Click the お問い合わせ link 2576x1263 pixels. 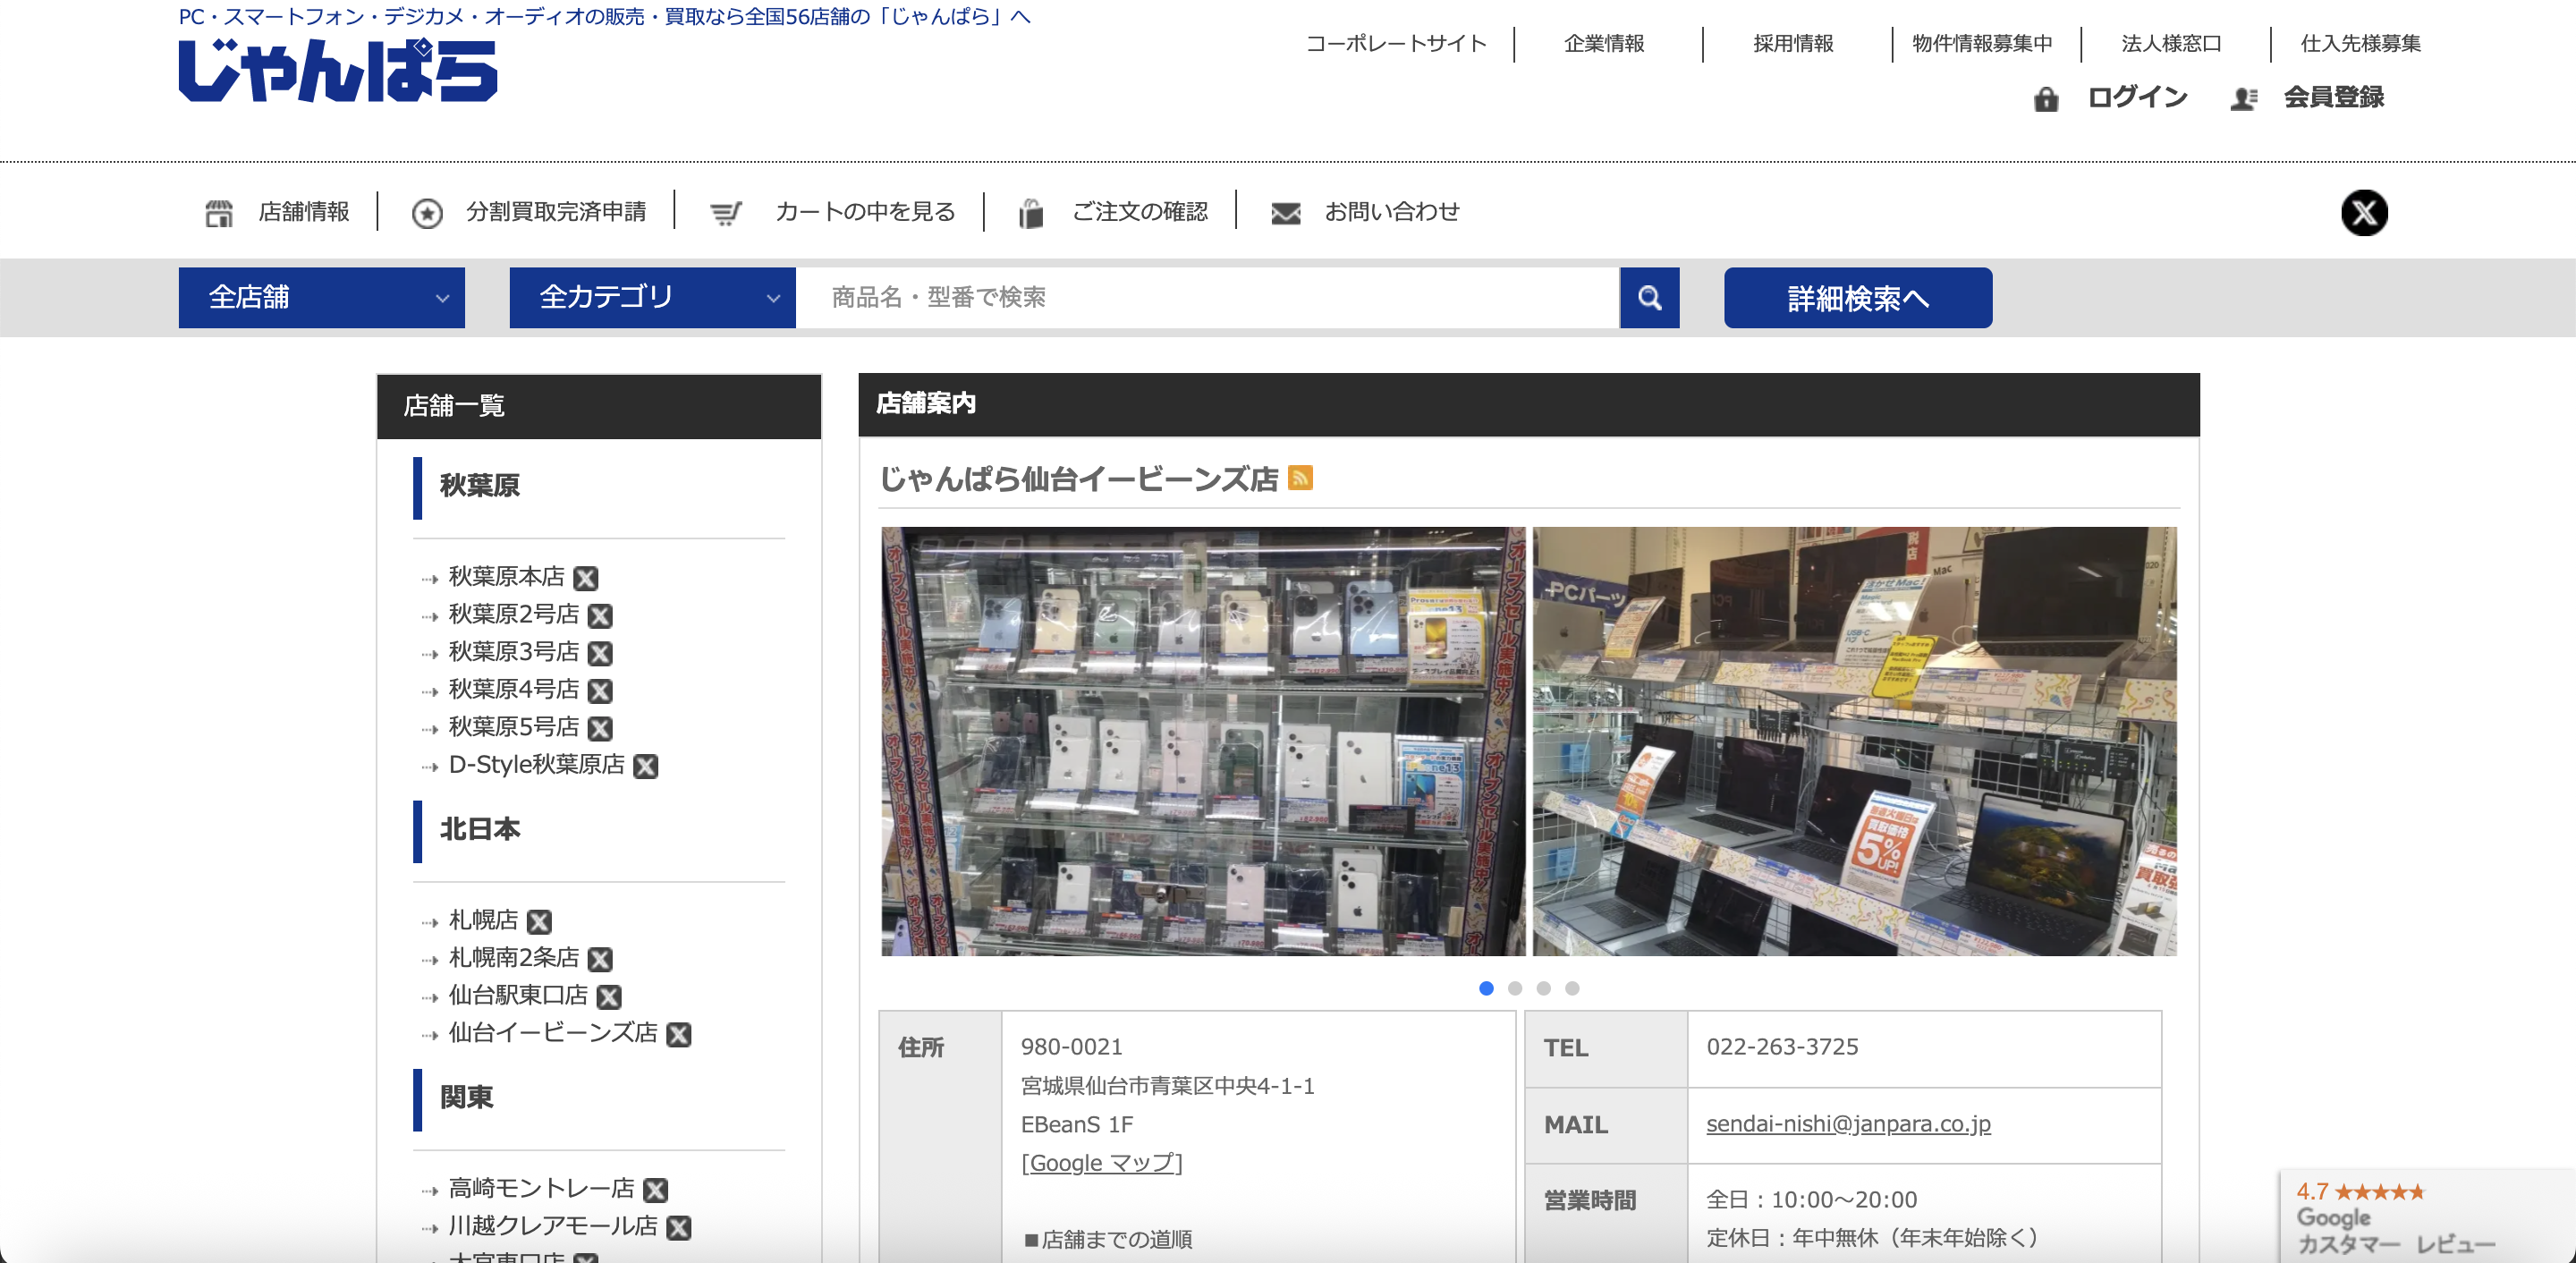(1392, 211)
